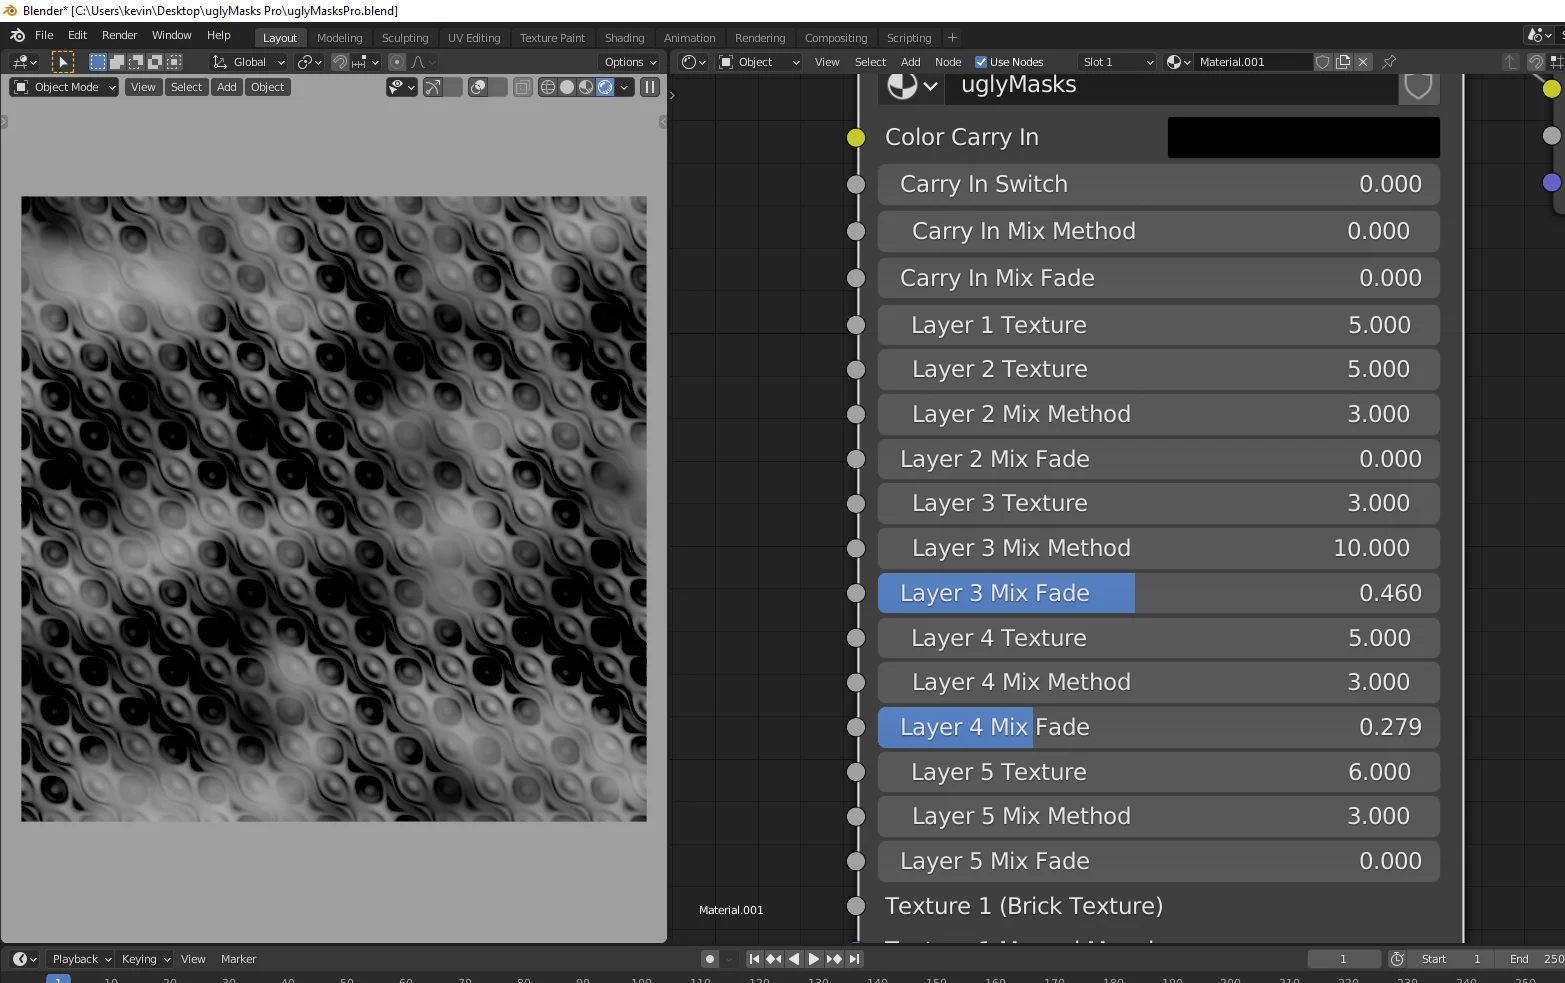Toggle X-Ray view in the viewport header
1565x983 pixels.
tap(522, 87)
